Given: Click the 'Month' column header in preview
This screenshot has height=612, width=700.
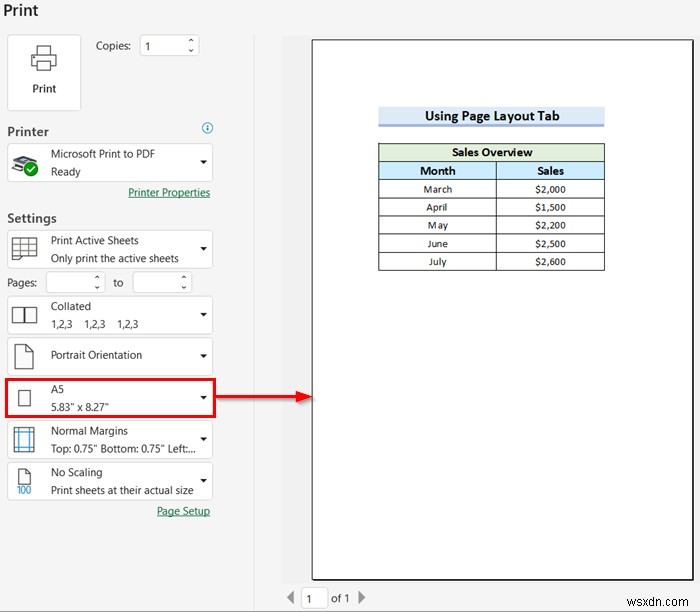Looking at the screenshot, I should point(438,171).
